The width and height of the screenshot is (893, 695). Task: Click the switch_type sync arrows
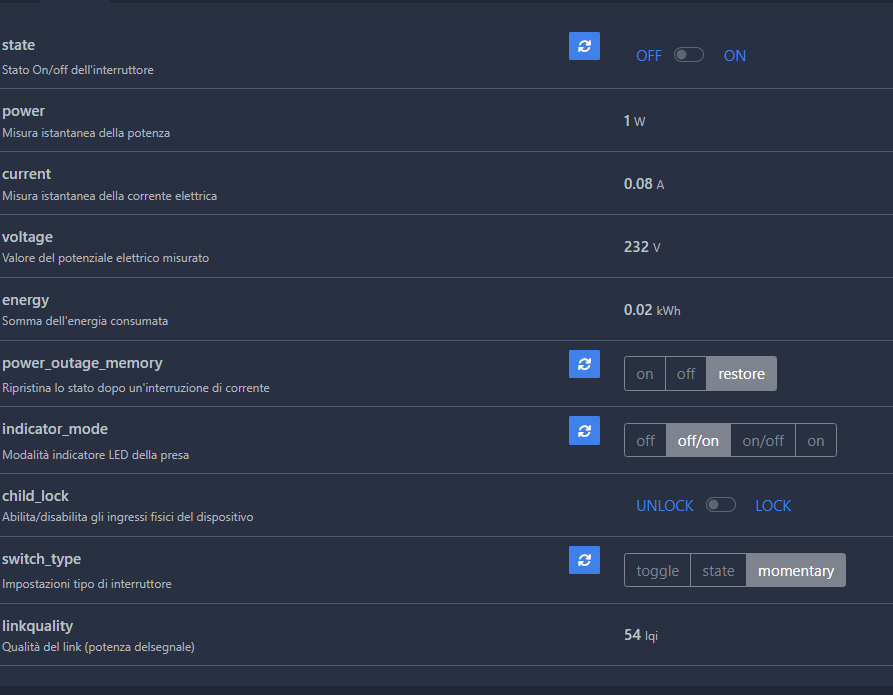[584, 560]
